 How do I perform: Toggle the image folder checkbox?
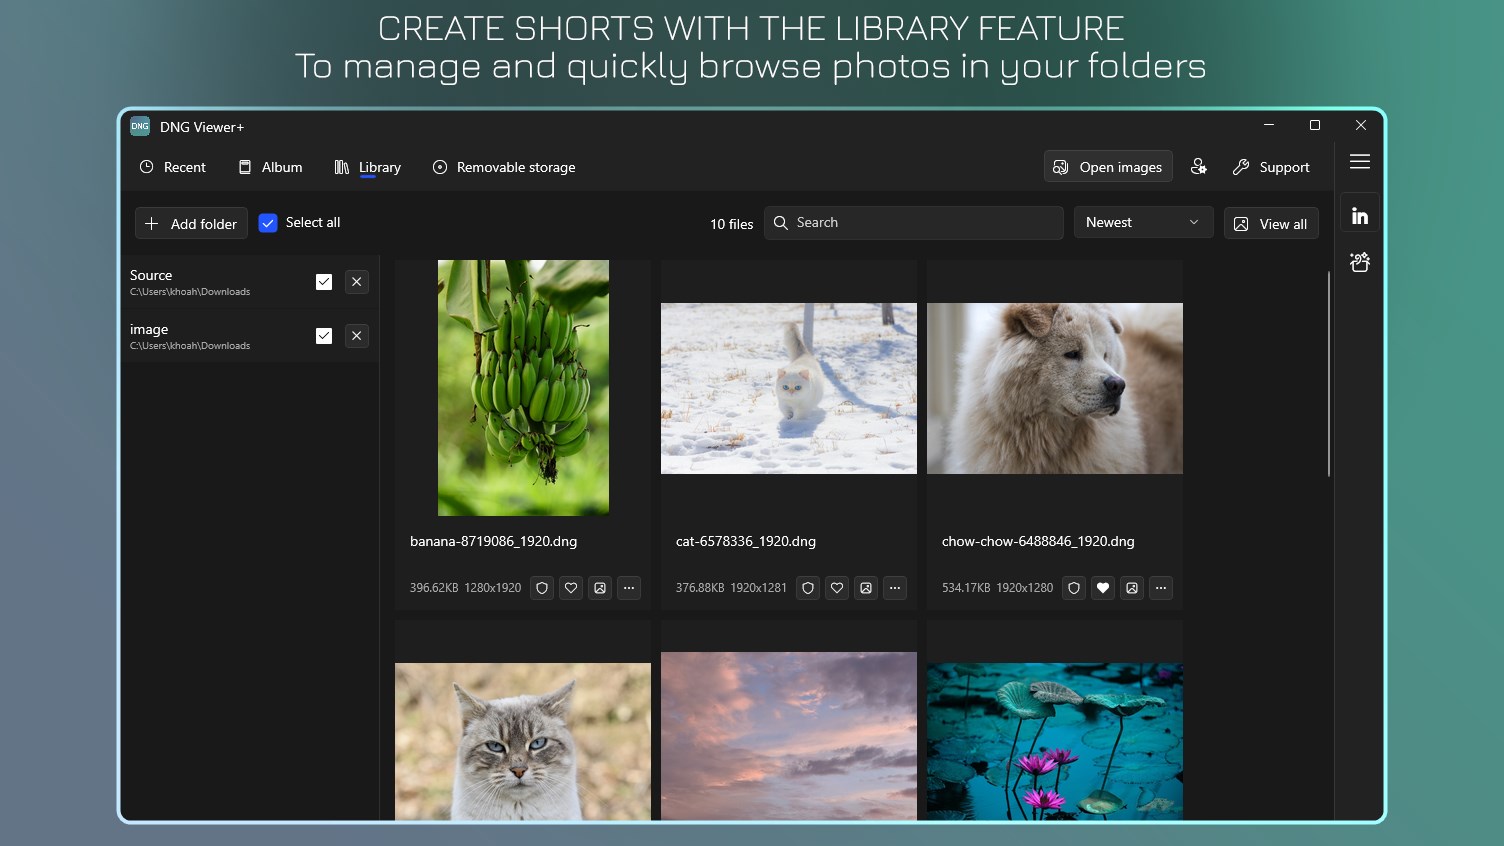click(324, 336)
